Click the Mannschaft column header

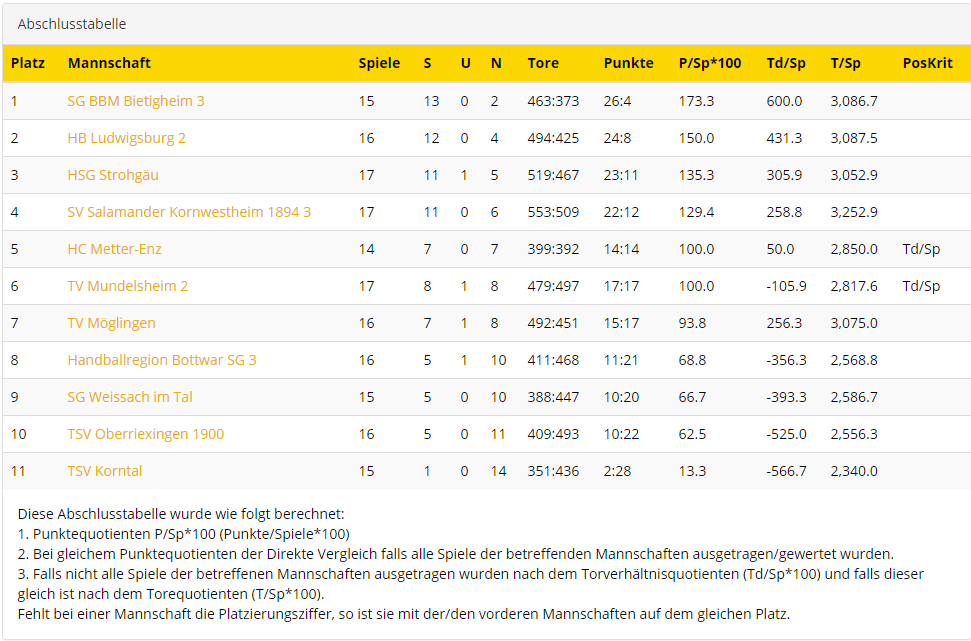point(109,63)
